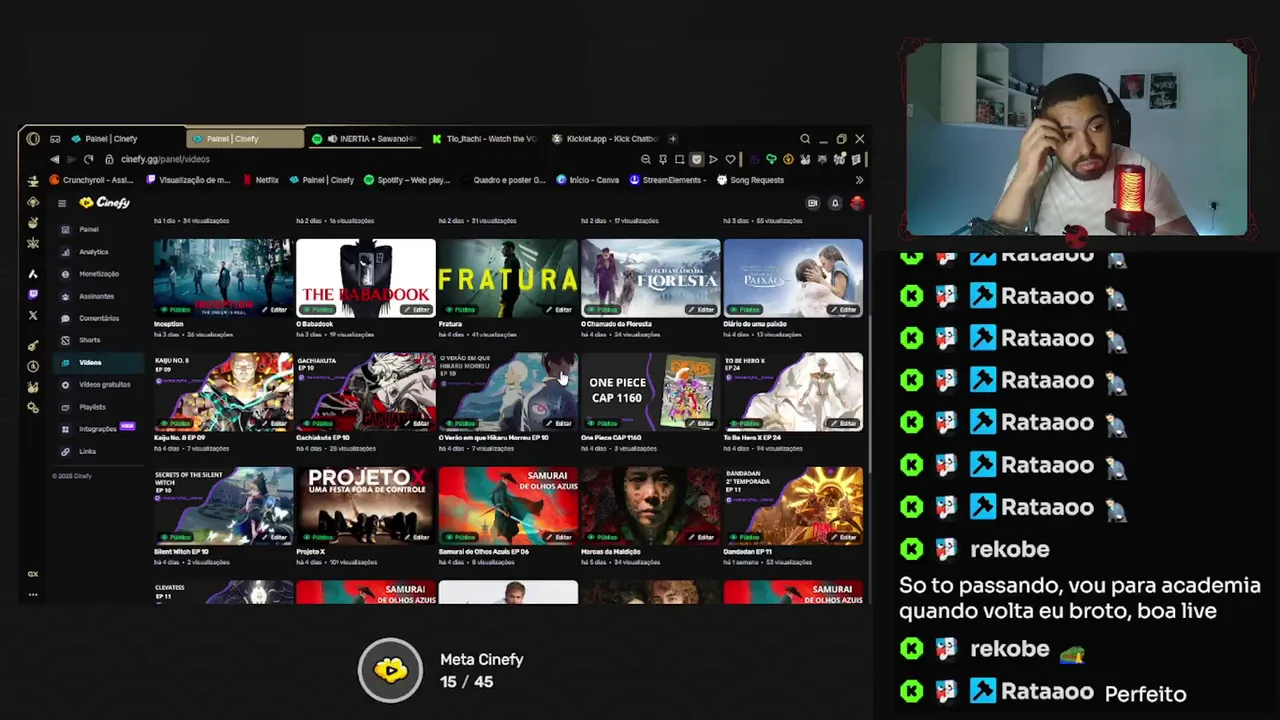Toggle Público badge on Inception video
Viewport: 1280px width, 720px height.
[177, 310]
